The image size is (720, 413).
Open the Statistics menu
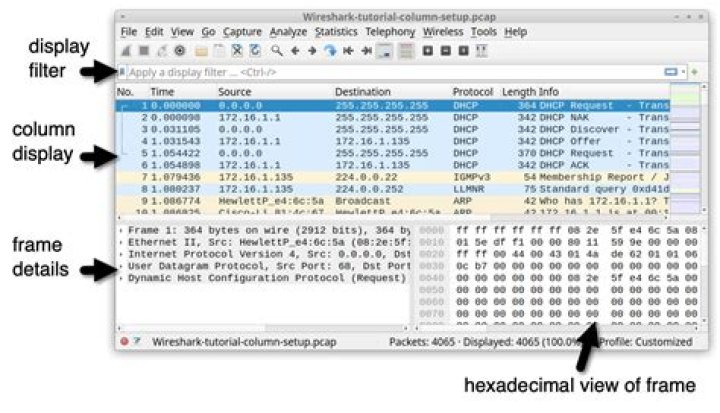(335, 32)
